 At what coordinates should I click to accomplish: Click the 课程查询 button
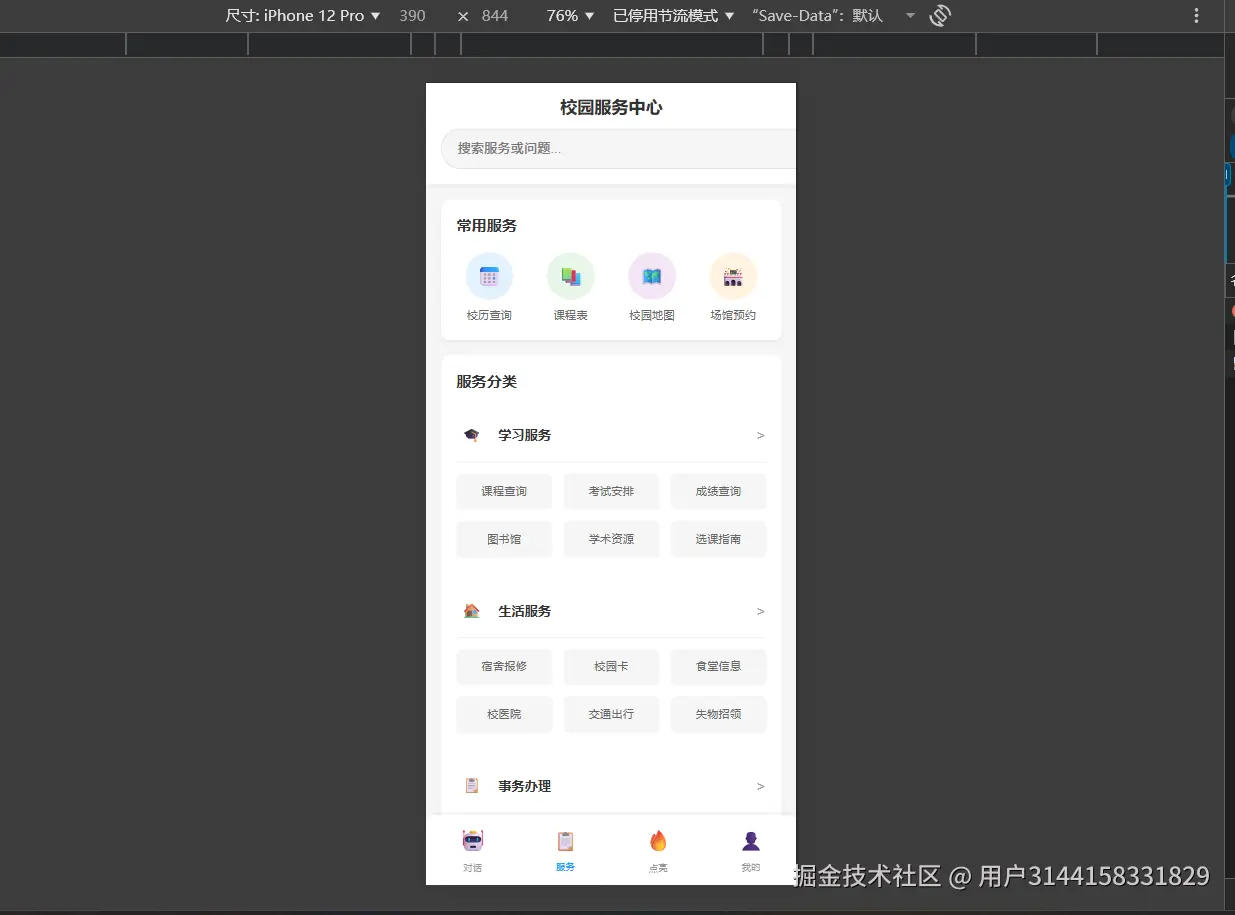[x=504, y=491]
